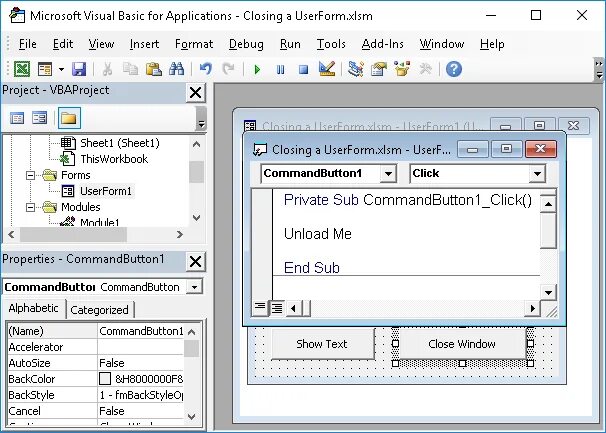Image resolution: width=606 pixels, height=433 pixels.
Task: Select Sheet1 (Sheet1) in project tree
Action: click(x=120, y=143)
